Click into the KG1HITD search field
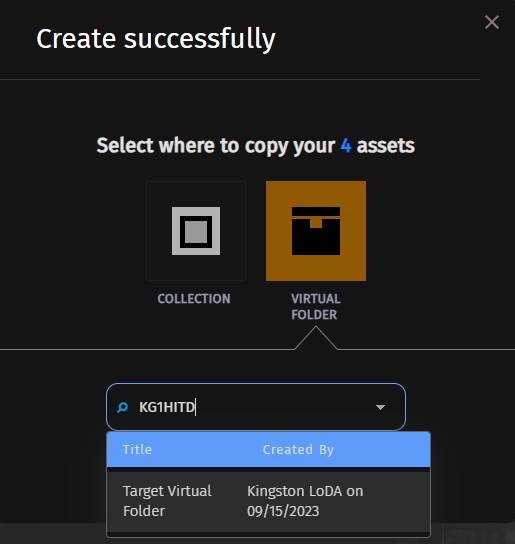This screenshot has width=515, height=544. (x=256, y=407)
